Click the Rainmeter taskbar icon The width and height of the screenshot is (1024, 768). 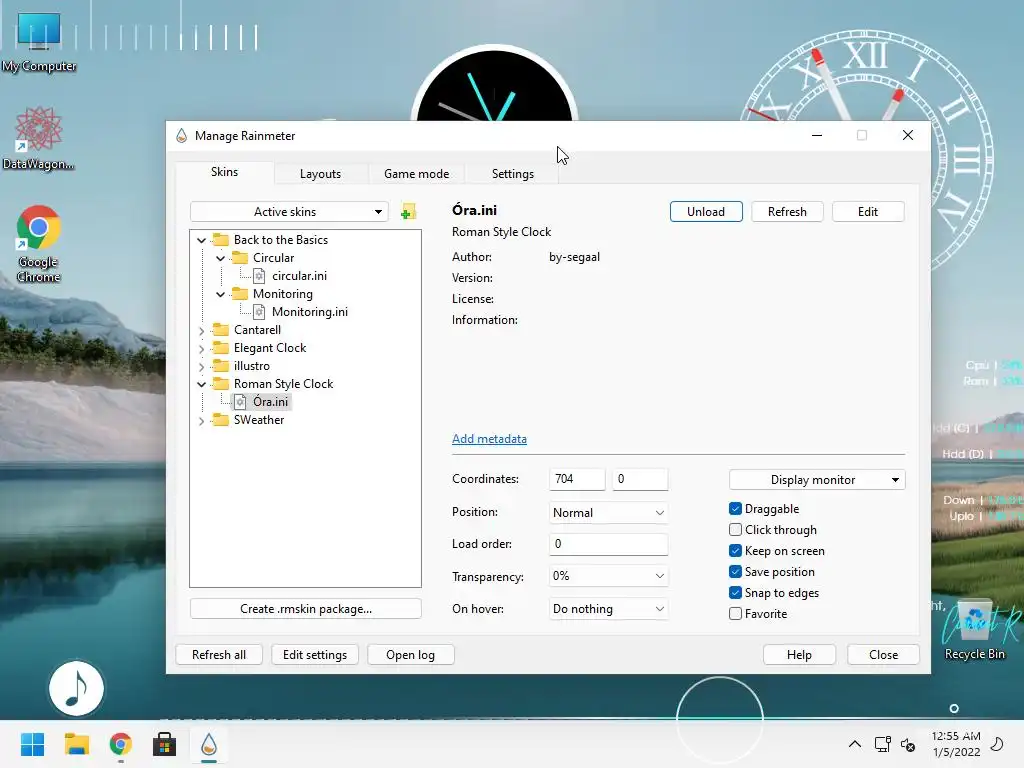[208, 744]
